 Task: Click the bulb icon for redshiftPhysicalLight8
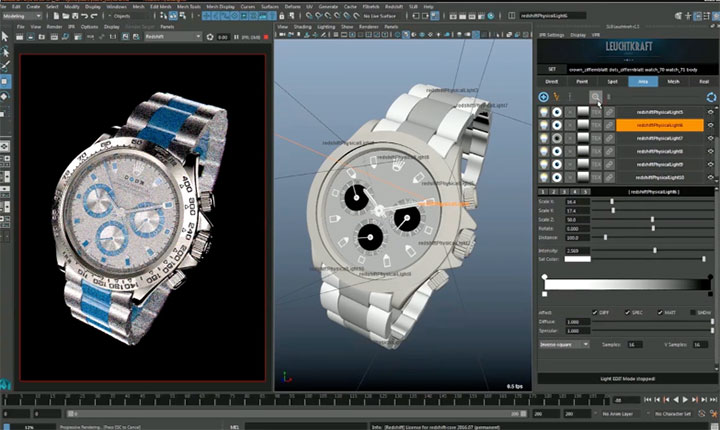point(544,151)
